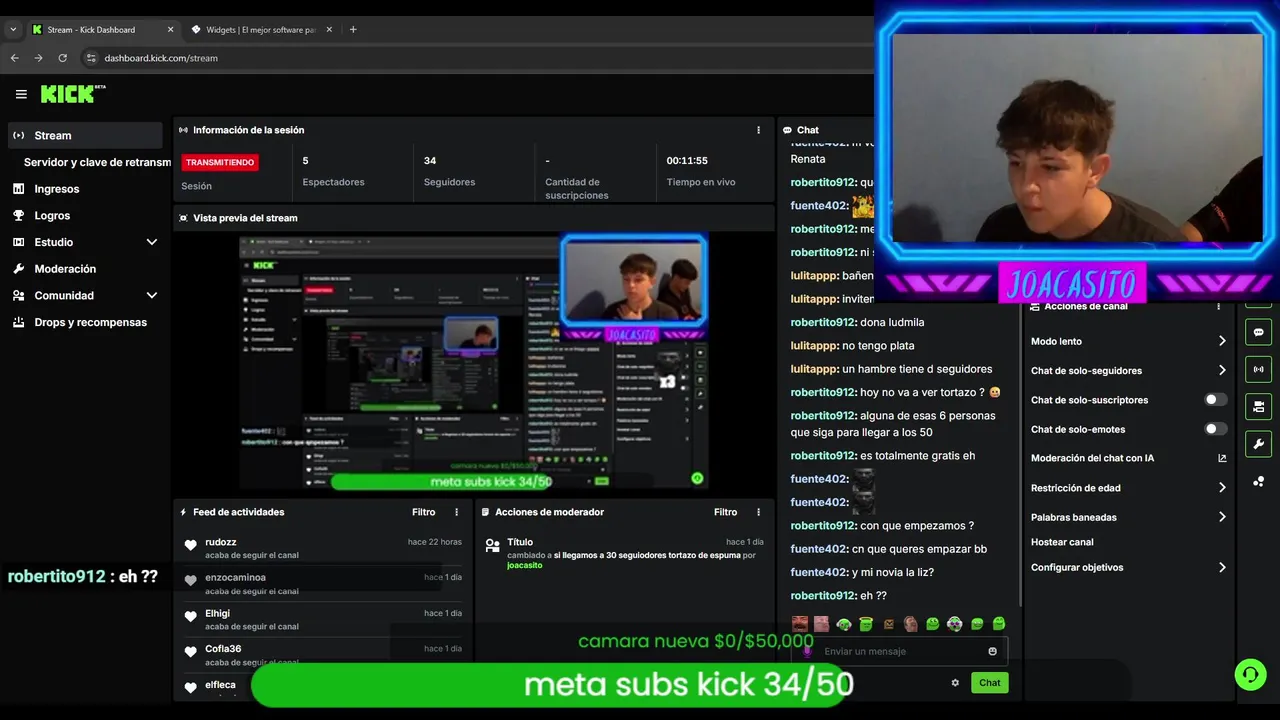Click the heart icon next to Elhigi

pos(190,616)
